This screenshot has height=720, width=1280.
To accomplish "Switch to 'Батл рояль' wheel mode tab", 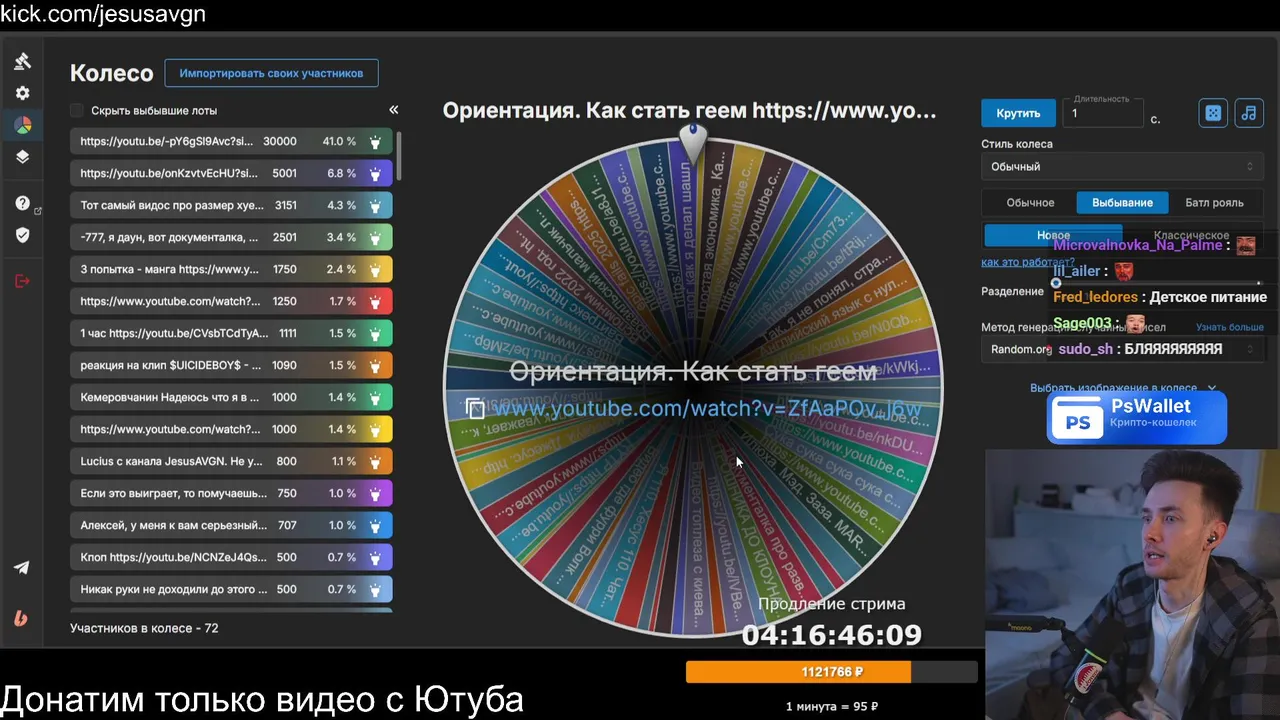I will [1214, 202].
